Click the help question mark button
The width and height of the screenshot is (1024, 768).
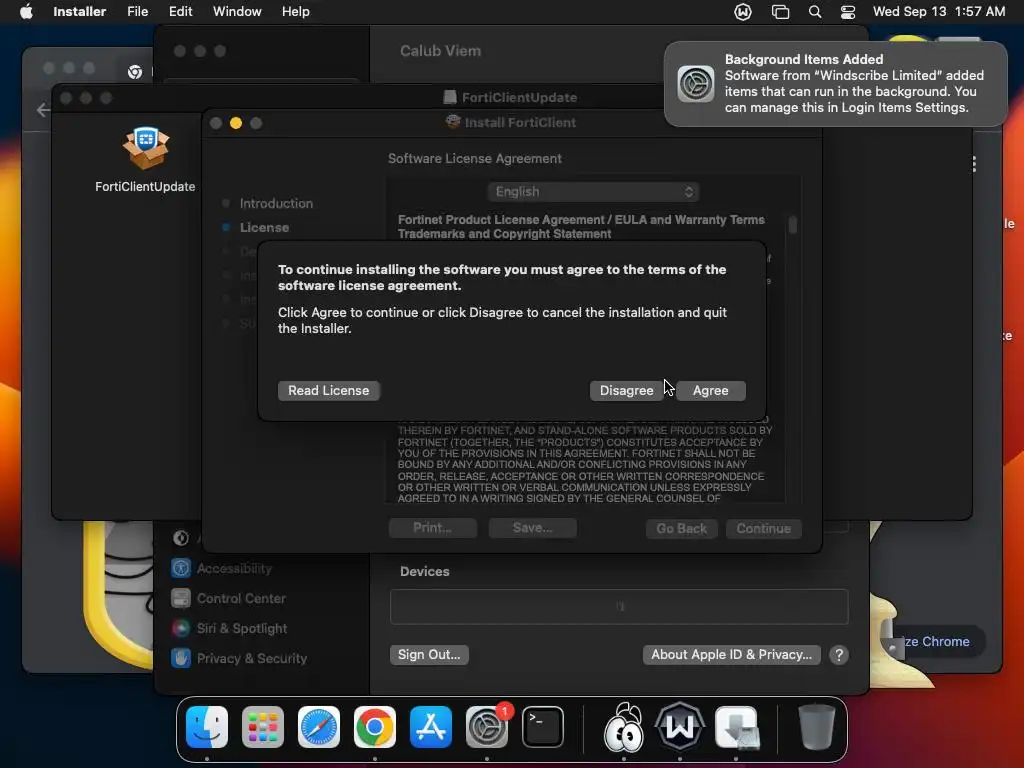tap(839, 654)
